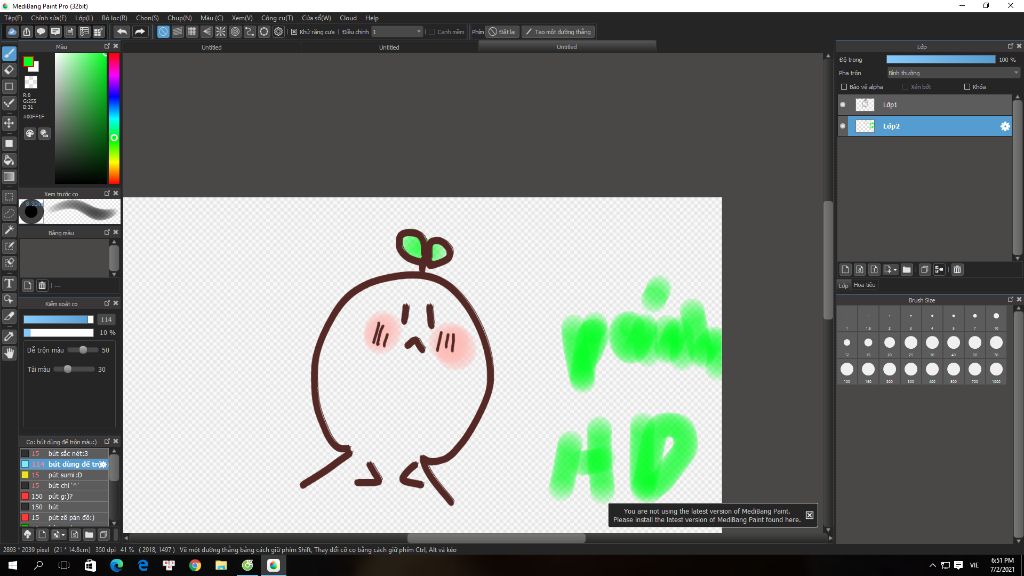The width and height of the screenshot is (1024, 576).
Task: Enable the radial snap guide icon
Action: point(221,31)
